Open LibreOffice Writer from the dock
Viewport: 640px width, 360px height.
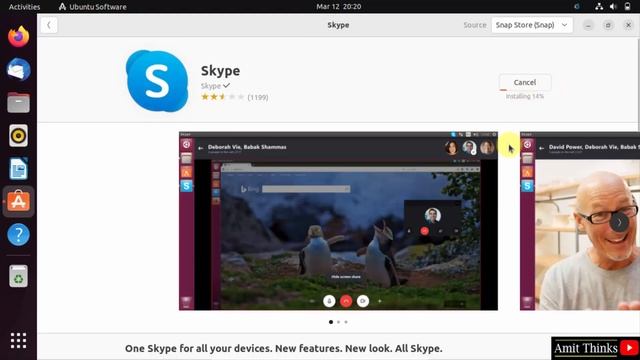pos(18,169)
